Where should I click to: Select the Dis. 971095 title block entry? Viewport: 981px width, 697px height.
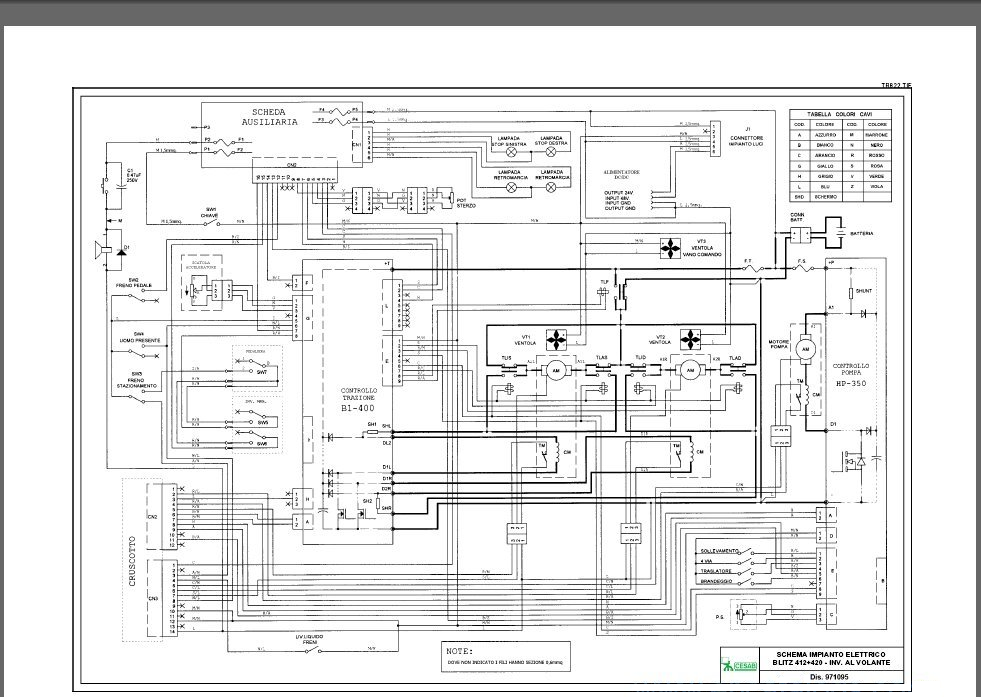coord(828,676)
